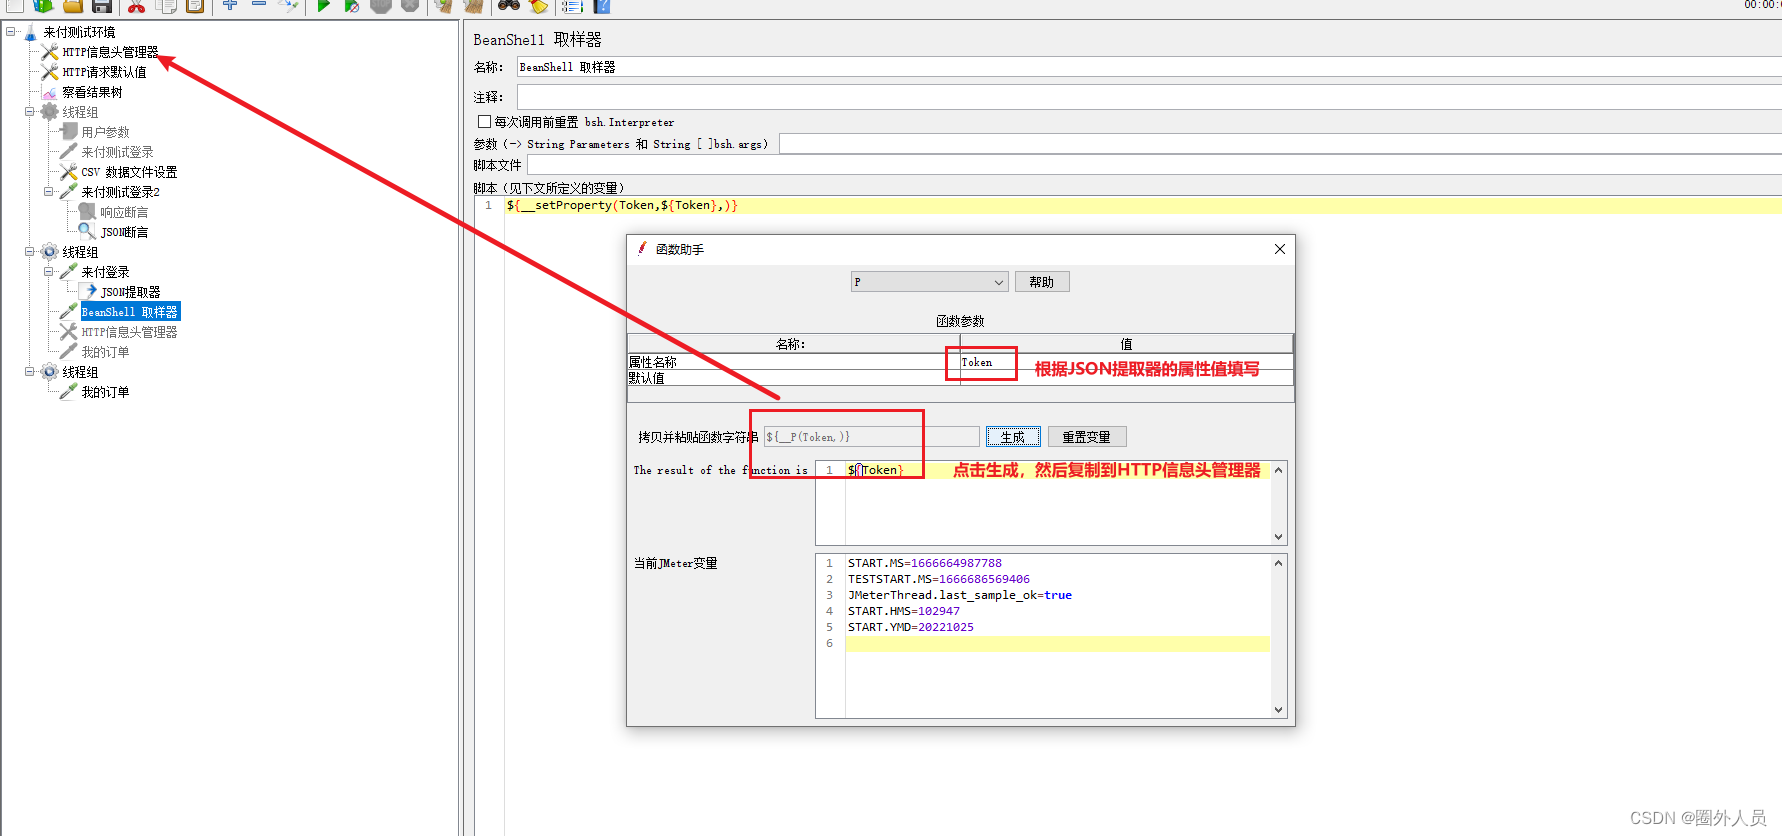Screen dimensions: 1782x836
Task: Collapse the last 线程组 node
Action: [x=29, y=372]
